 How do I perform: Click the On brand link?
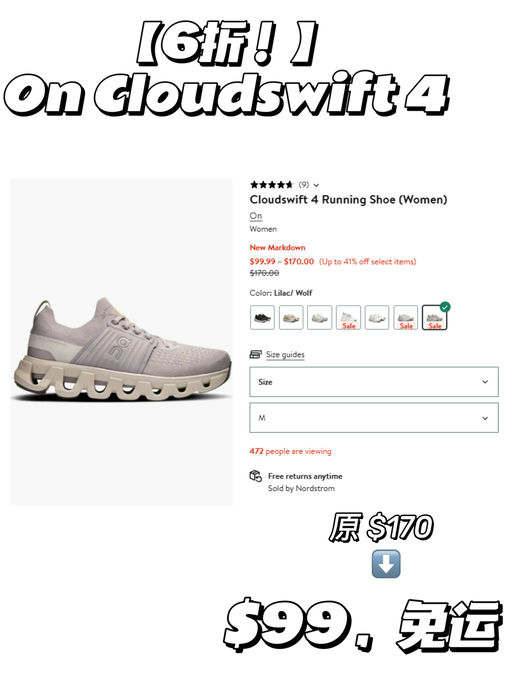click(256, 216)
